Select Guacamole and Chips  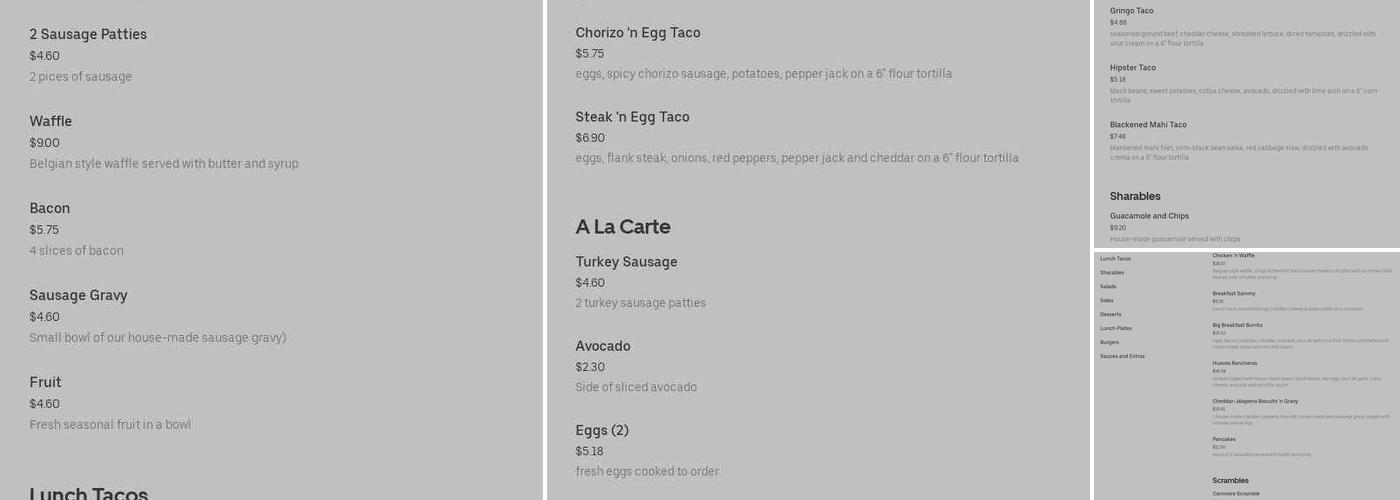coord(1149,216)
